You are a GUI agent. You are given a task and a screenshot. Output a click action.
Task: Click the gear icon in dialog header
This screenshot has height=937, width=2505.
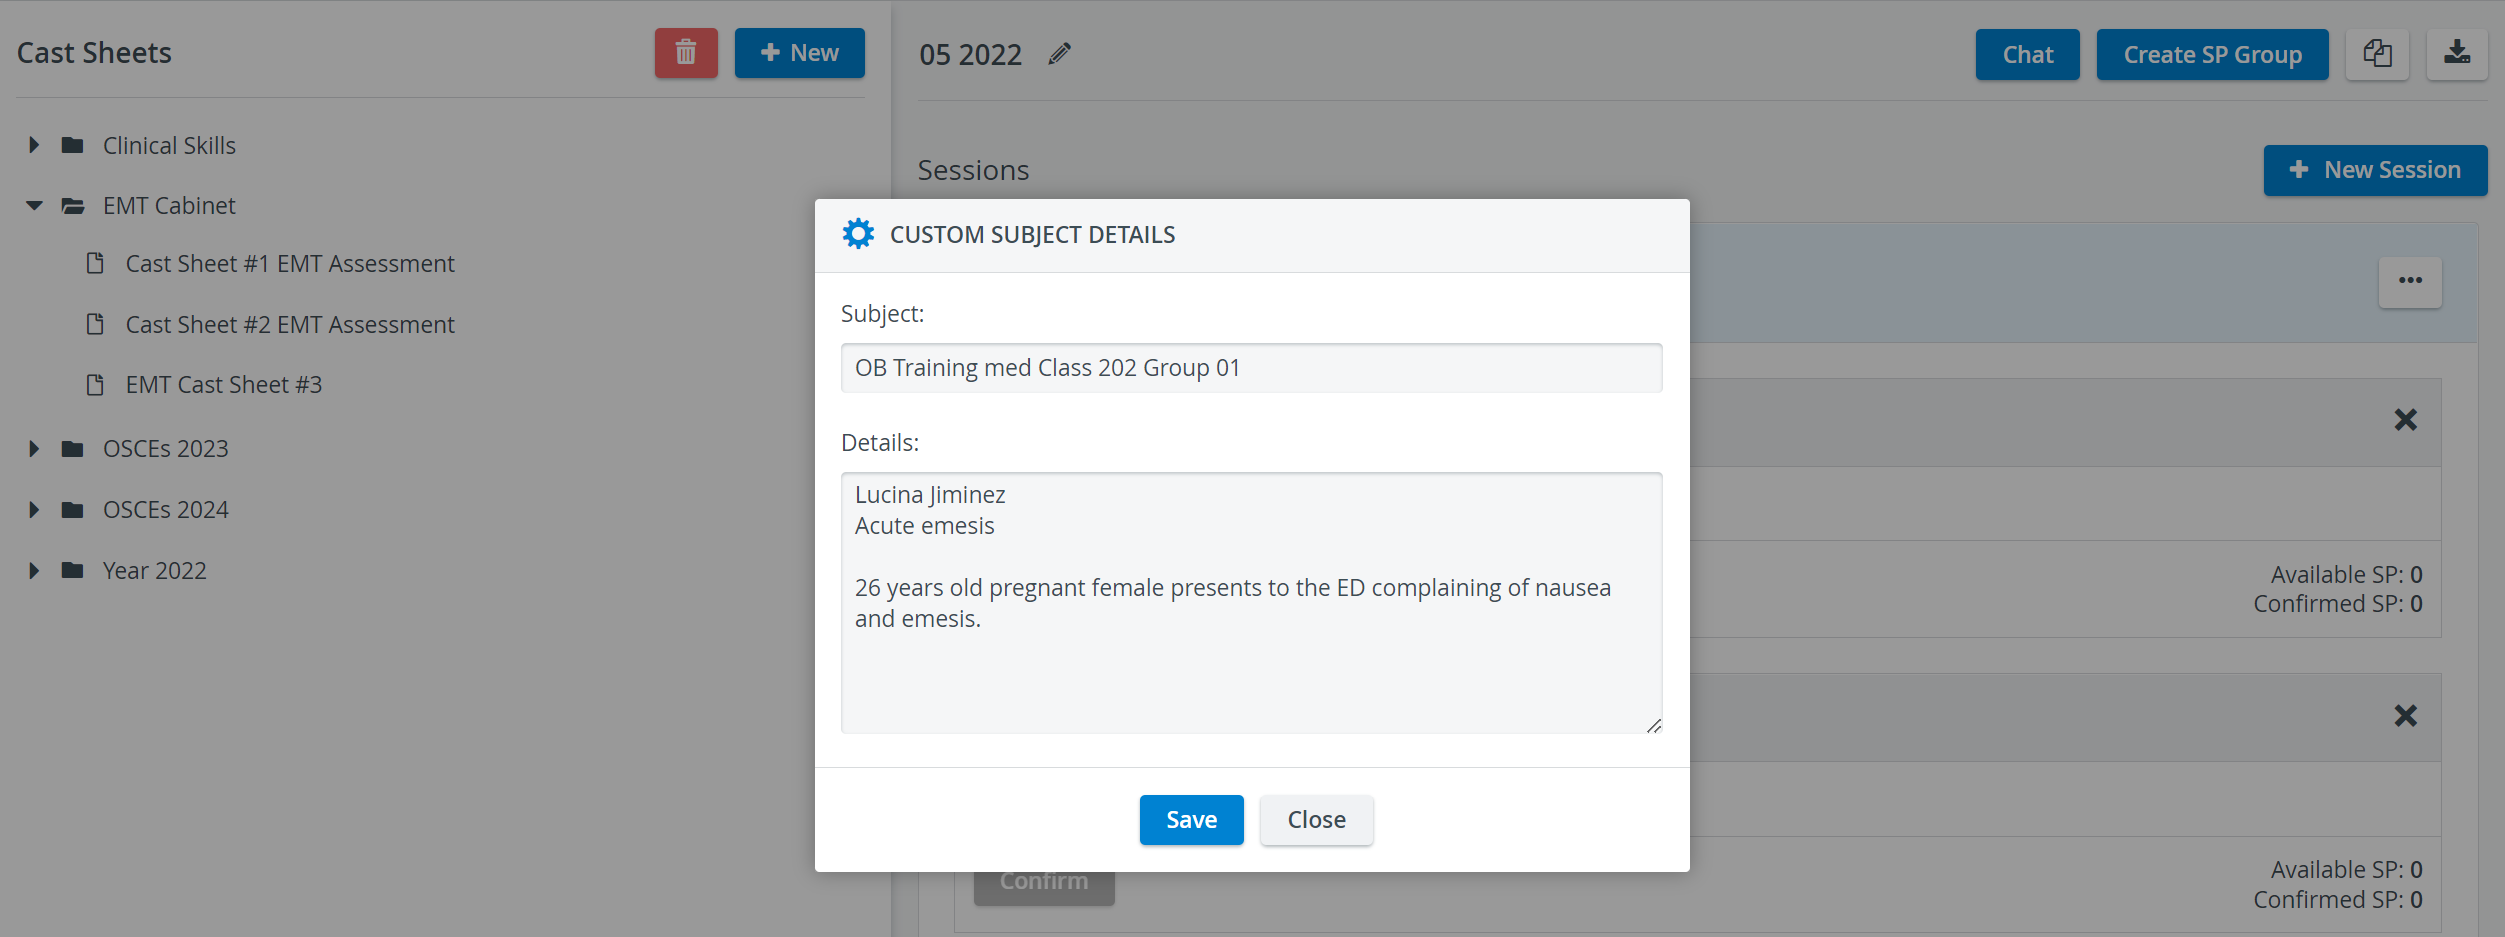tap(858, 234)
